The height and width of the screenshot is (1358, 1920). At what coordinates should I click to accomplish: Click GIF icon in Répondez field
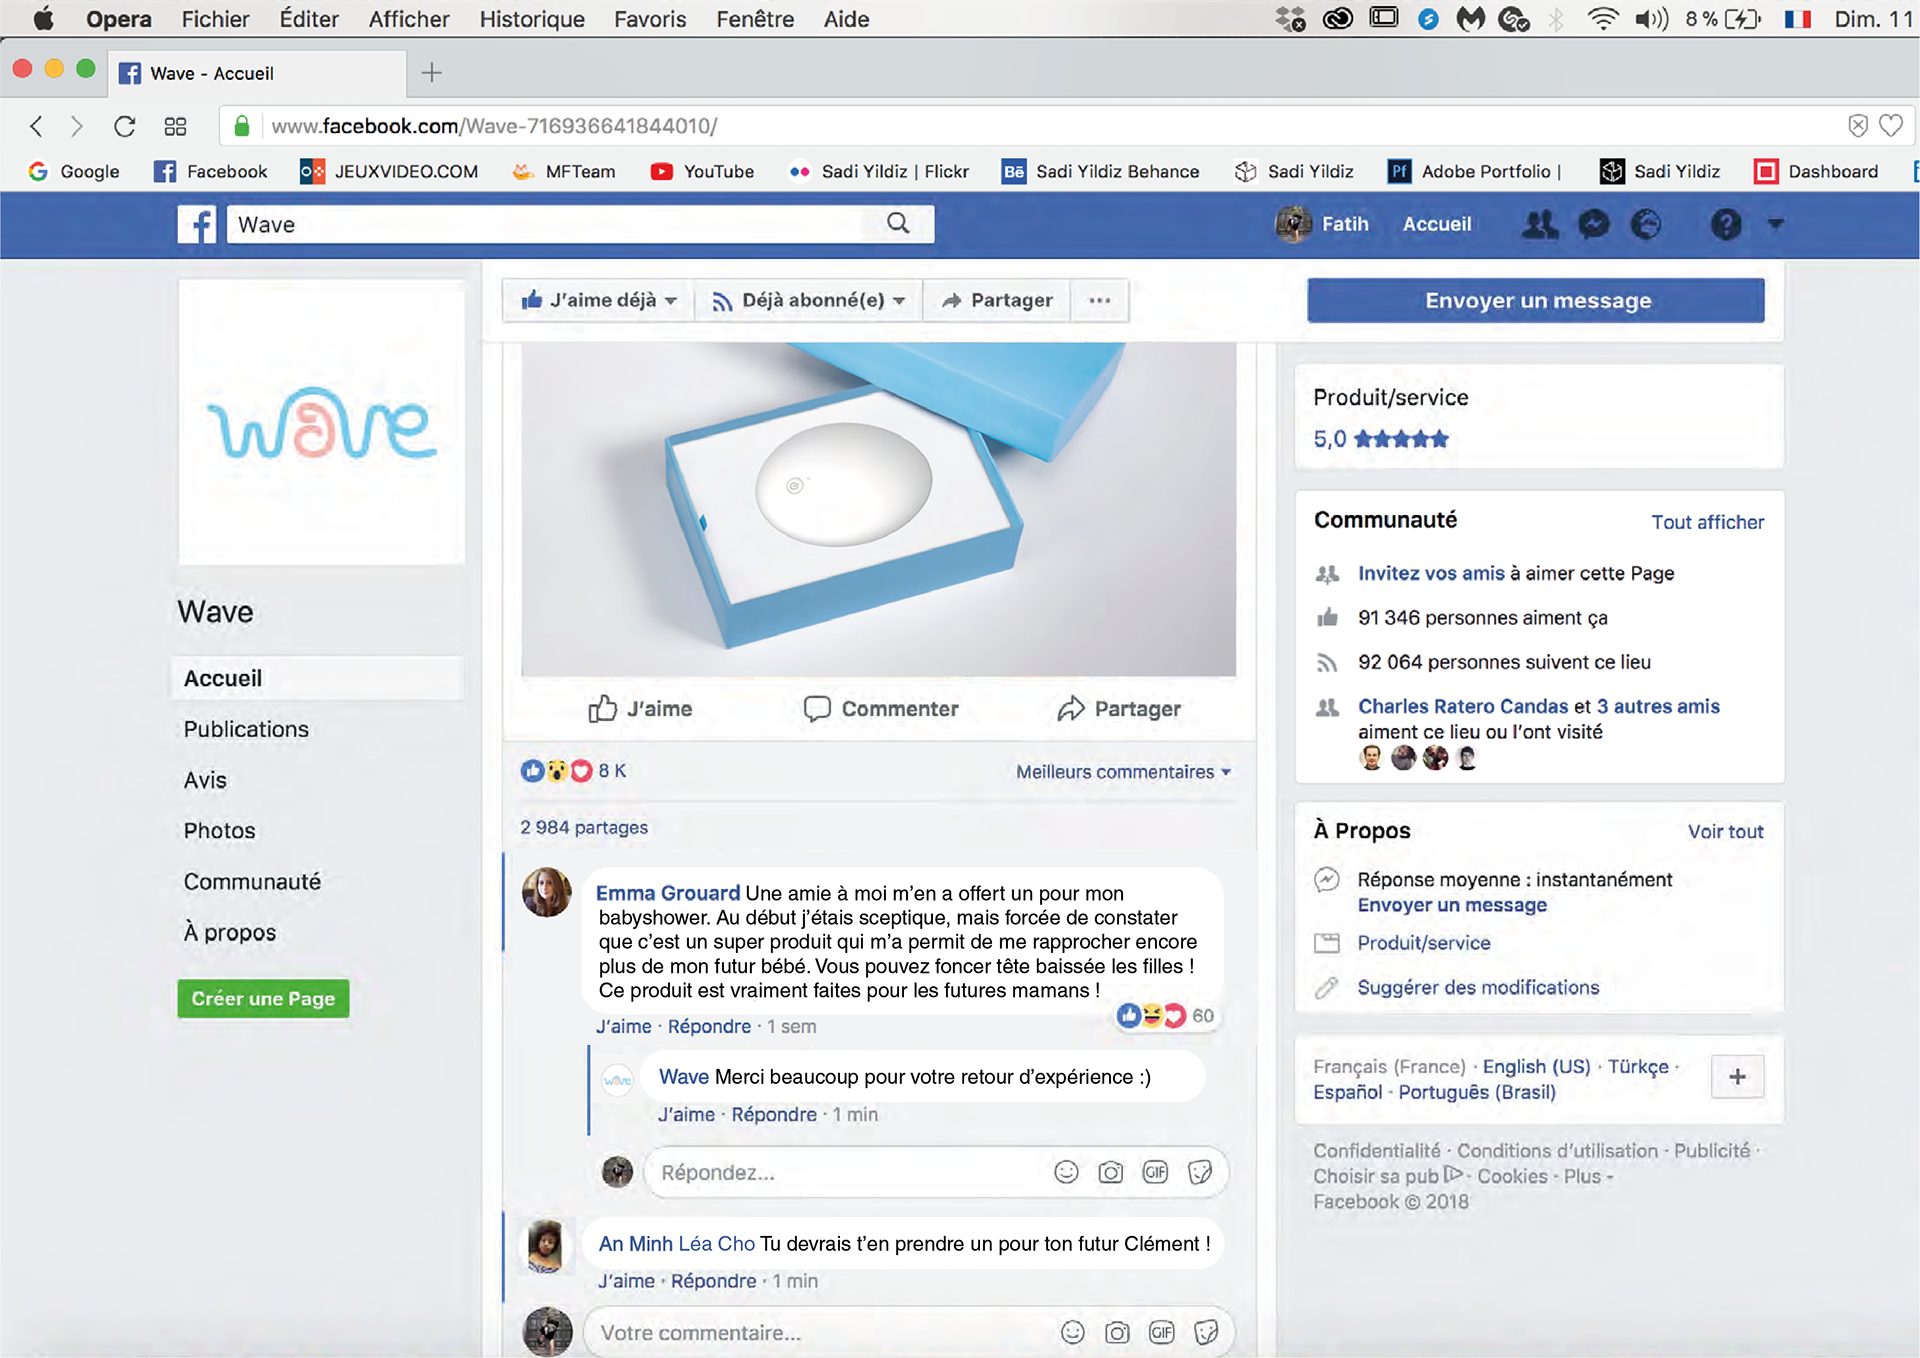coord(1155,1172)
